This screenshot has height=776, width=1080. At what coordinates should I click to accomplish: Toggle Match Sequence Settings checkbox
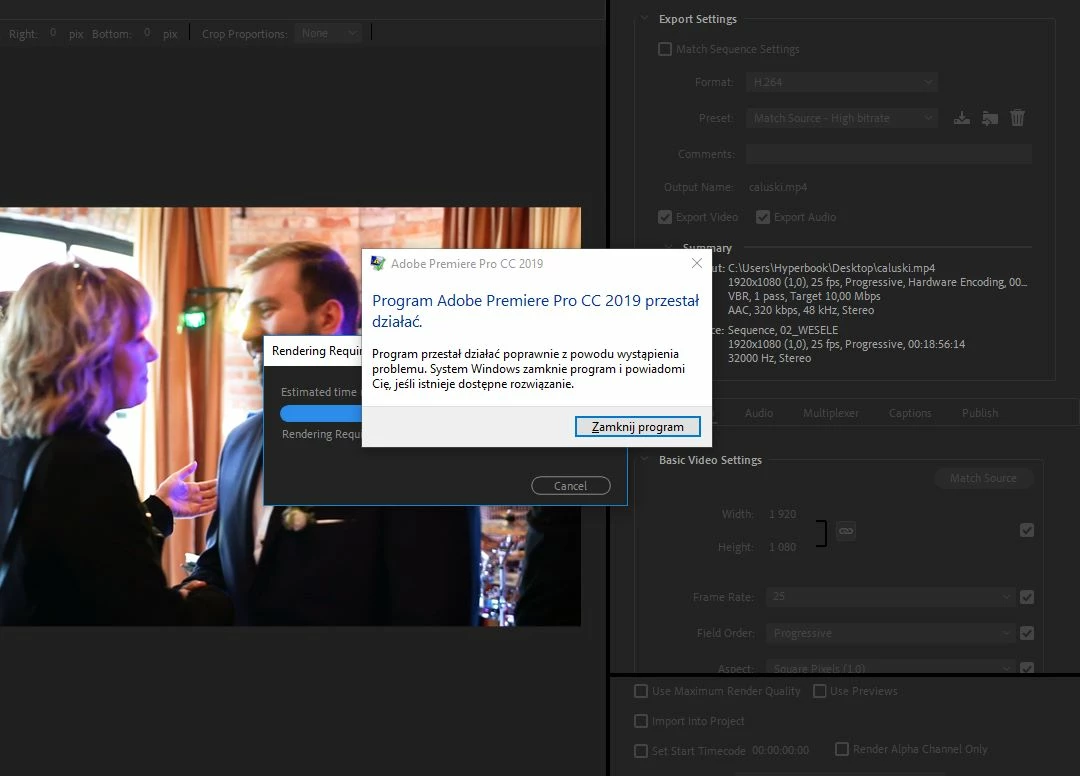point(665,49)
